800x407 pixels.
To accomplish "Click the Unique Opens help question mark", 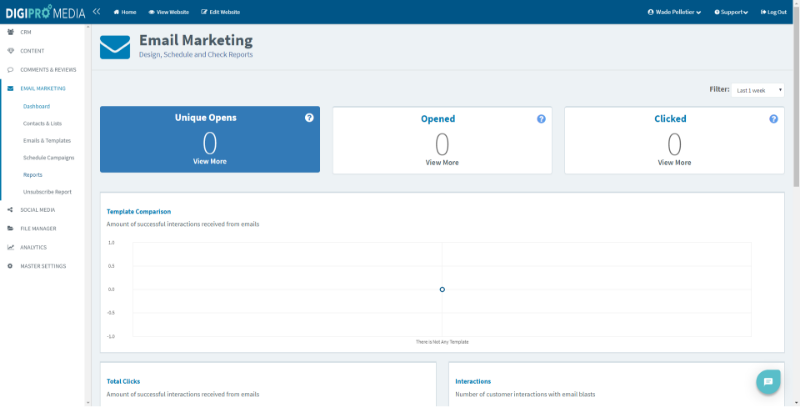I will 309,118.
